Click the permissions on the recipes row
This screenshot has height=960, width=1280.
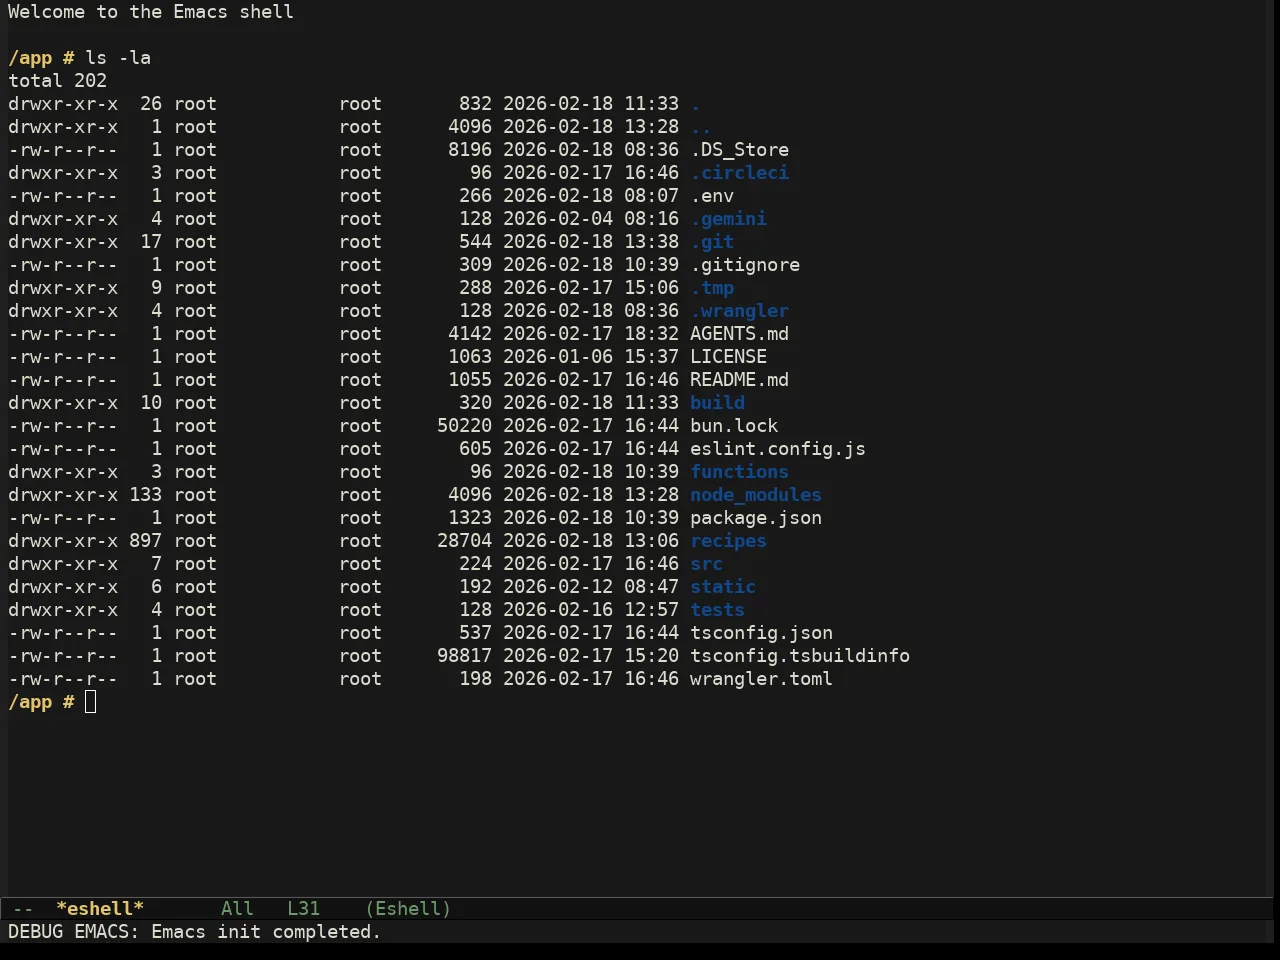click(63, 540)
